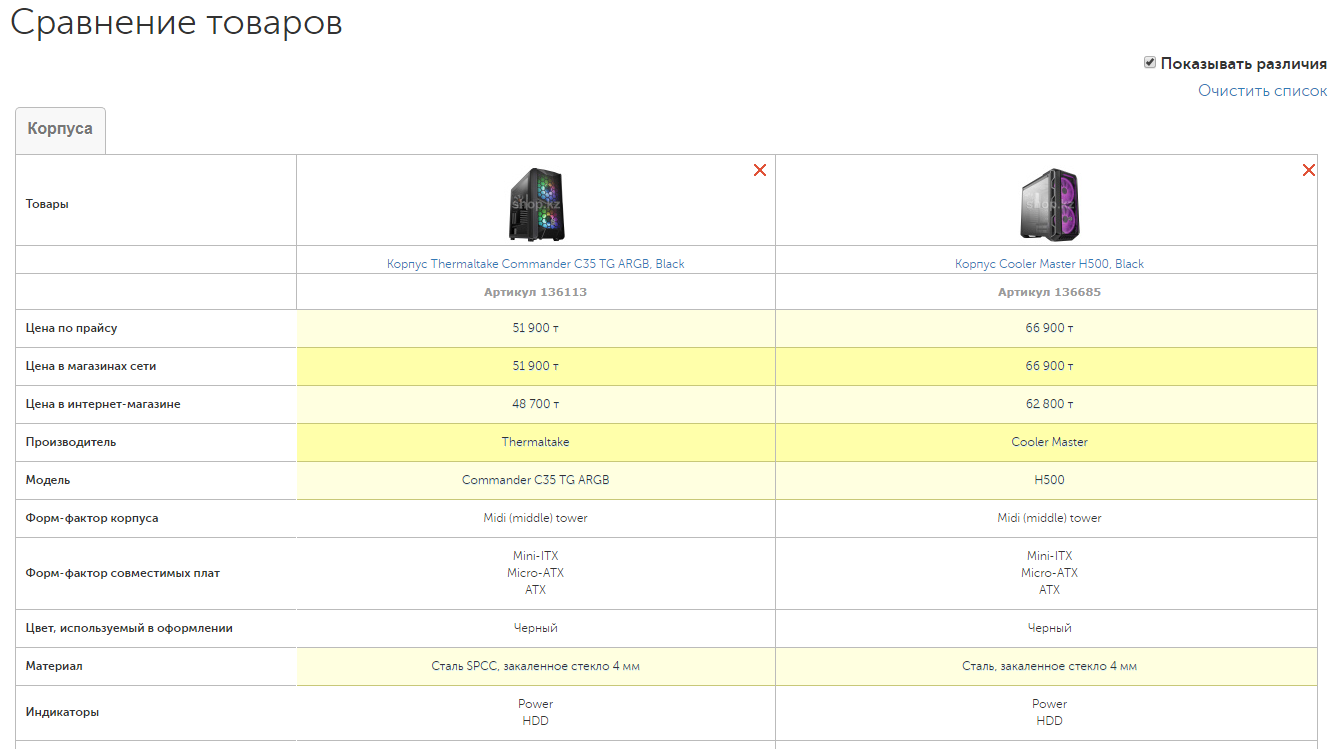Open Thermaltake Commander C35 product image
The width and height of the screenshot is (1343, 749).
point(536,204)
